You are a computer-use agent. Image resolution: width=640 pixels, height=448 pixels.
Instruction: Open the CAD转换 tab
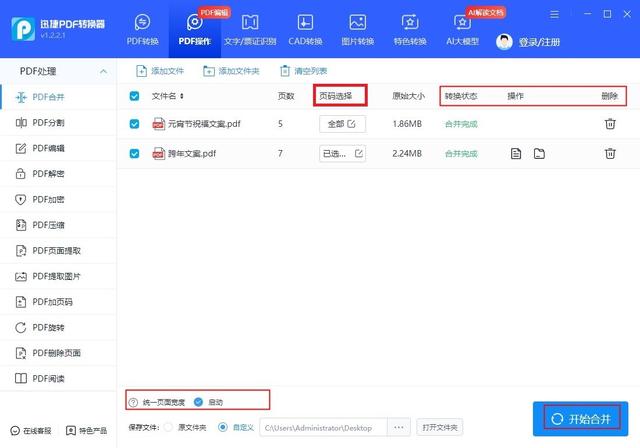305,29
